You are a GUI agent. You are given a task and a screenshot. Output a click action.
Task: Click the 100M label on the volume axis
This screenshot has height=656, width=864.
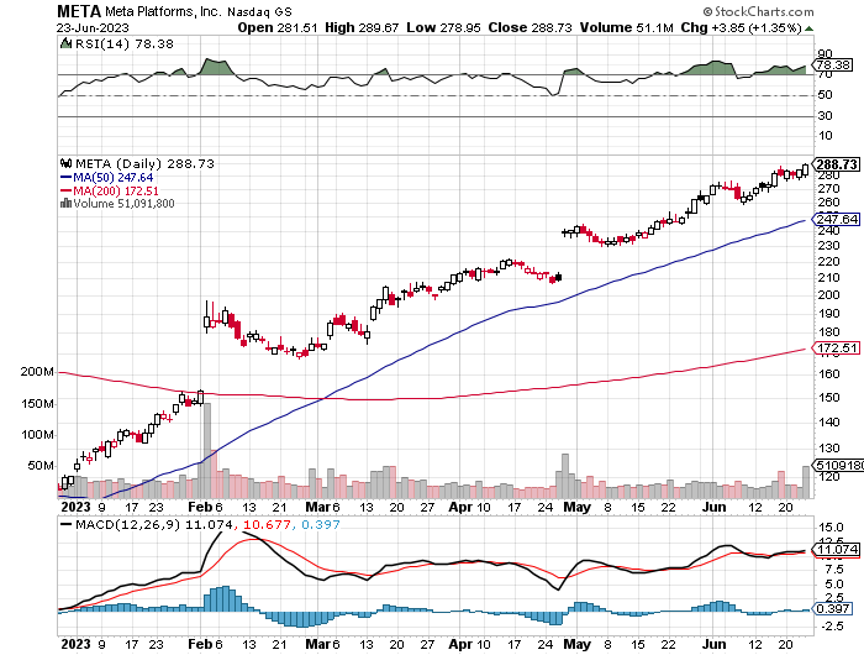point(37,435)
